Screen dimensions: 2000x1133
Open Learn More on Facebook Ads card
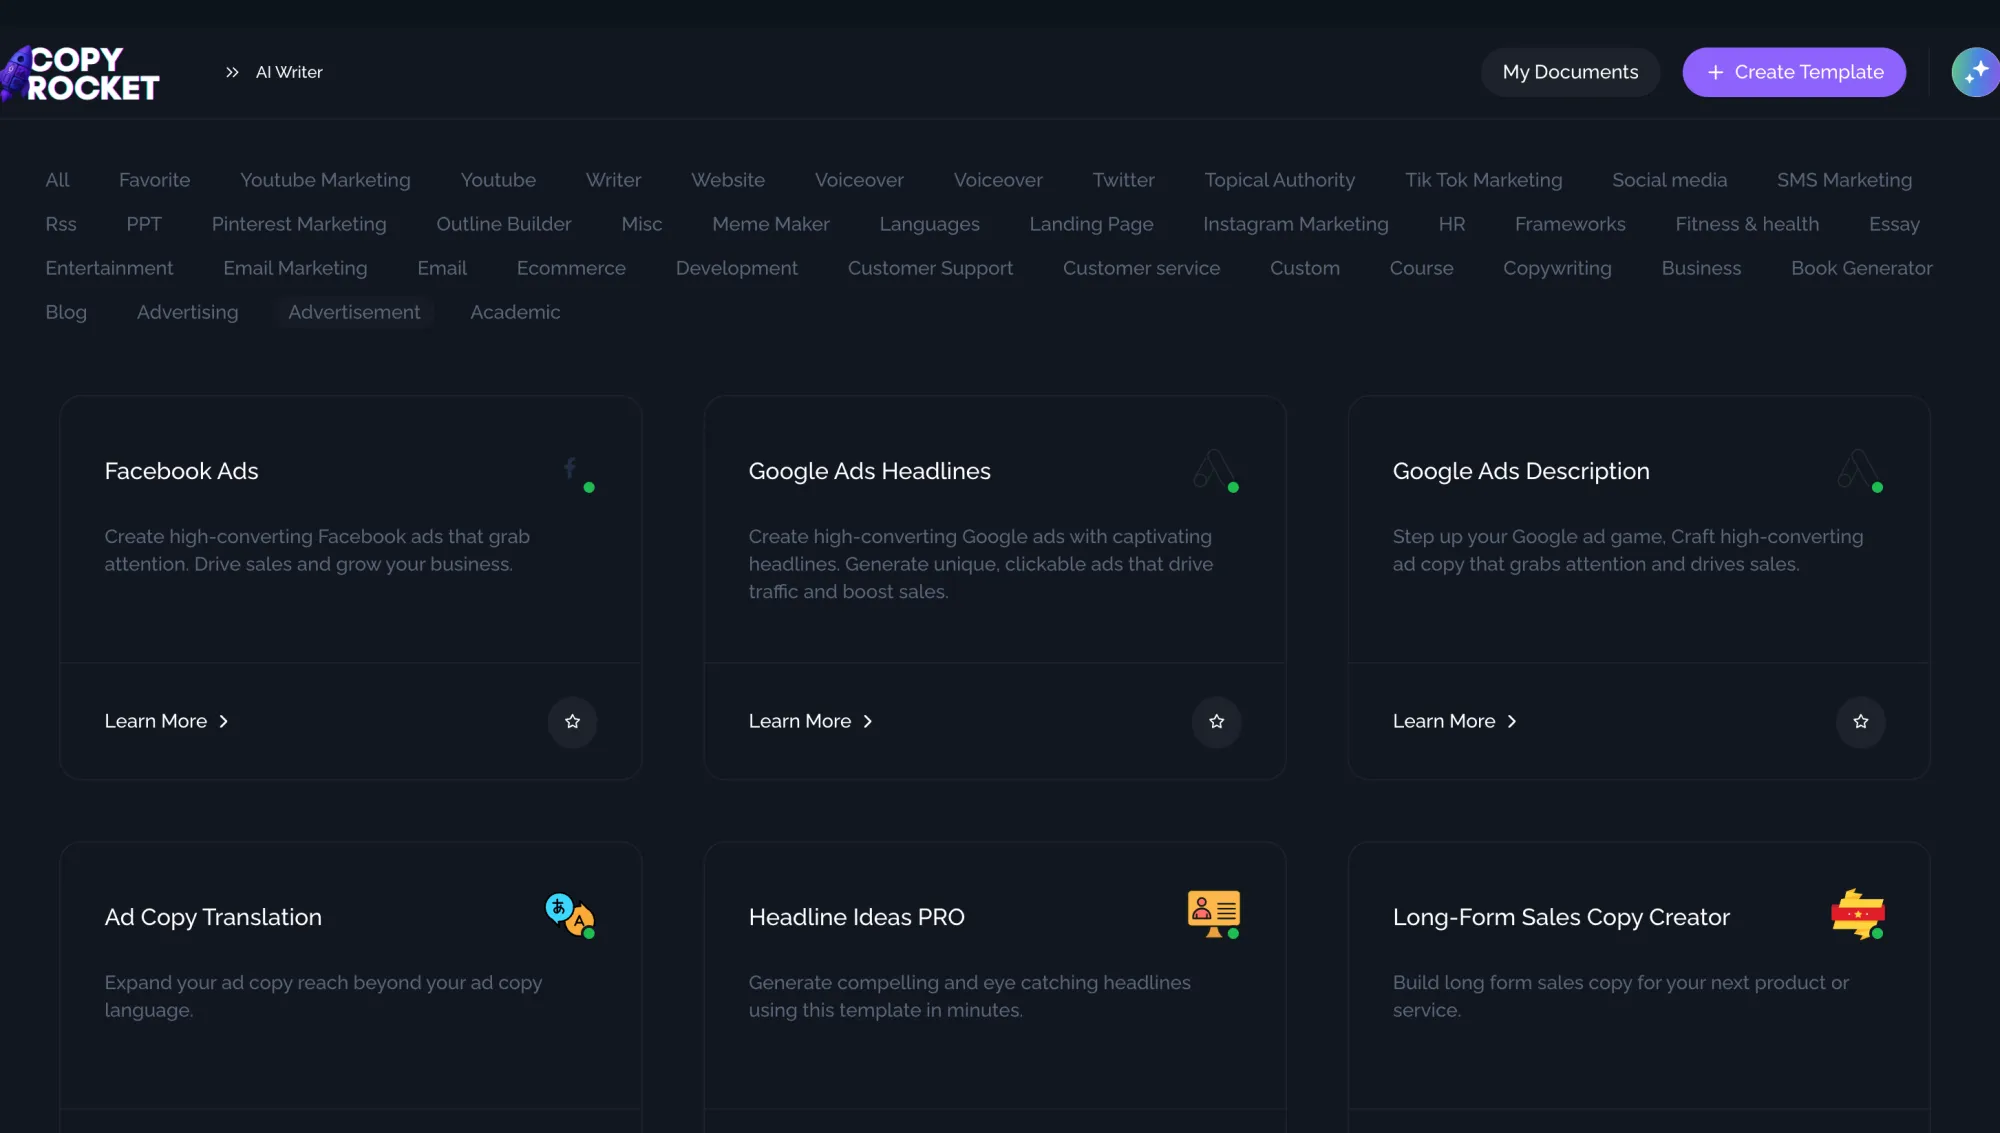pyautogui.click(x=166, y=721)
